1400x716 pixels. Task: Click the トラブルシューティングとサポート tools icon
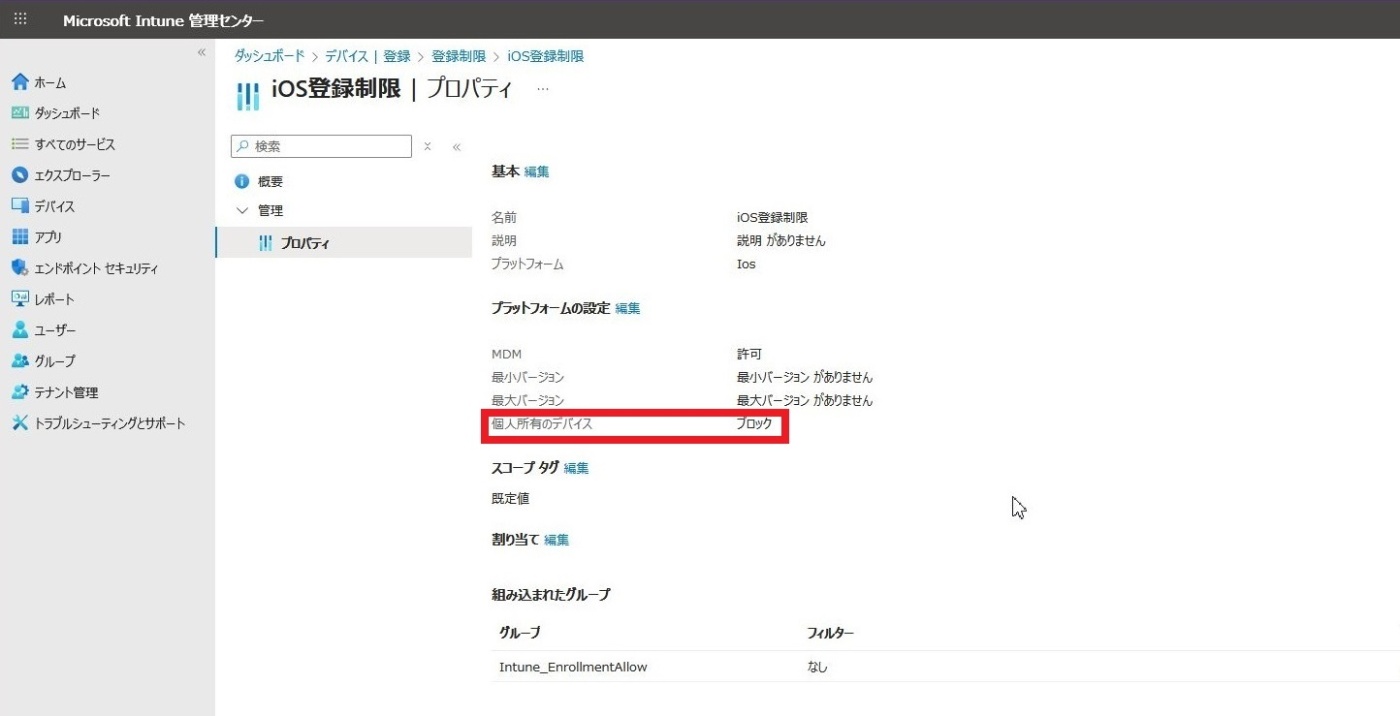[19, 423]
